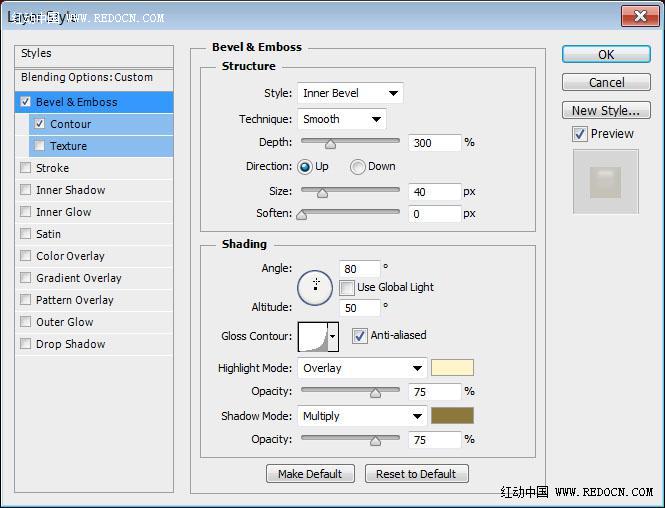Open the Inner Shadow settings entry
Image resolution: width=665 pixels, height=508 pixels.
tap(94, 190)
